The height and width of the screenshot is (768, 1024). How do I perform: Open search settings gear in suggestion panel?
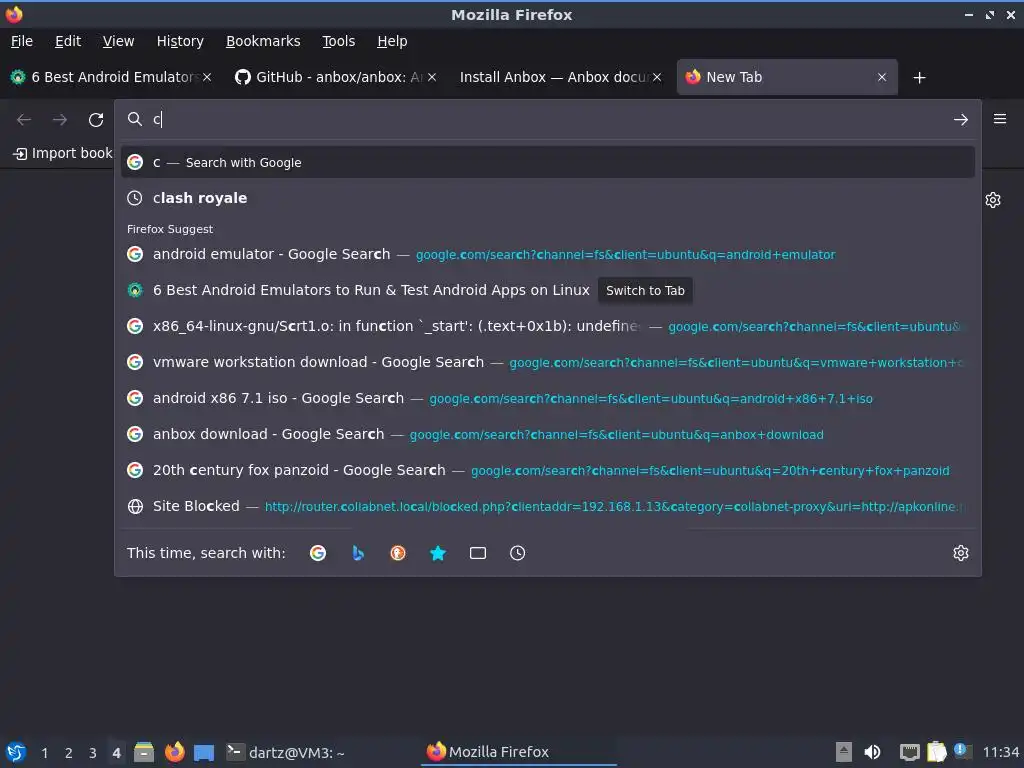click(x=961, y=553)
